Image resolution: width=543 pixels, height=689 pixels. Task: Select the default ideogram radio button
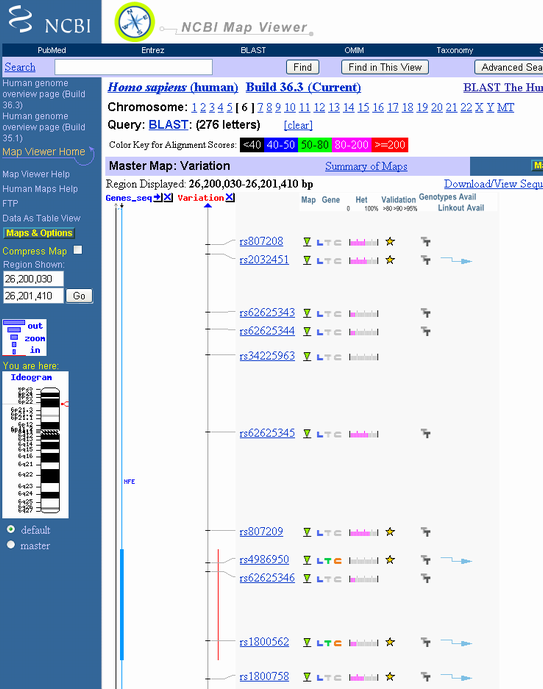11,529
